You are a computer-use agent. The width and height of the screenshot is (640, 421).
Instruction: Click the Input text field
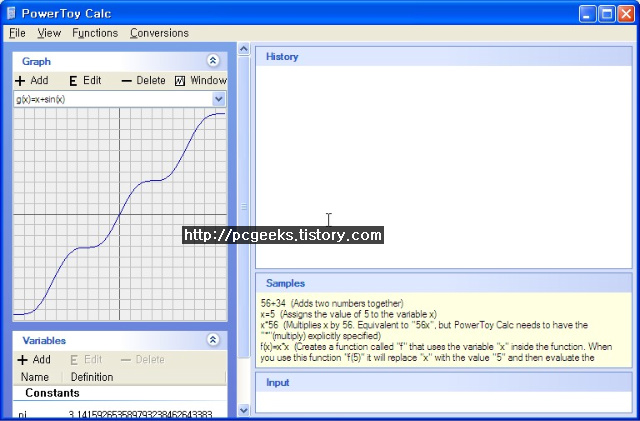click(x=444, y=402)
